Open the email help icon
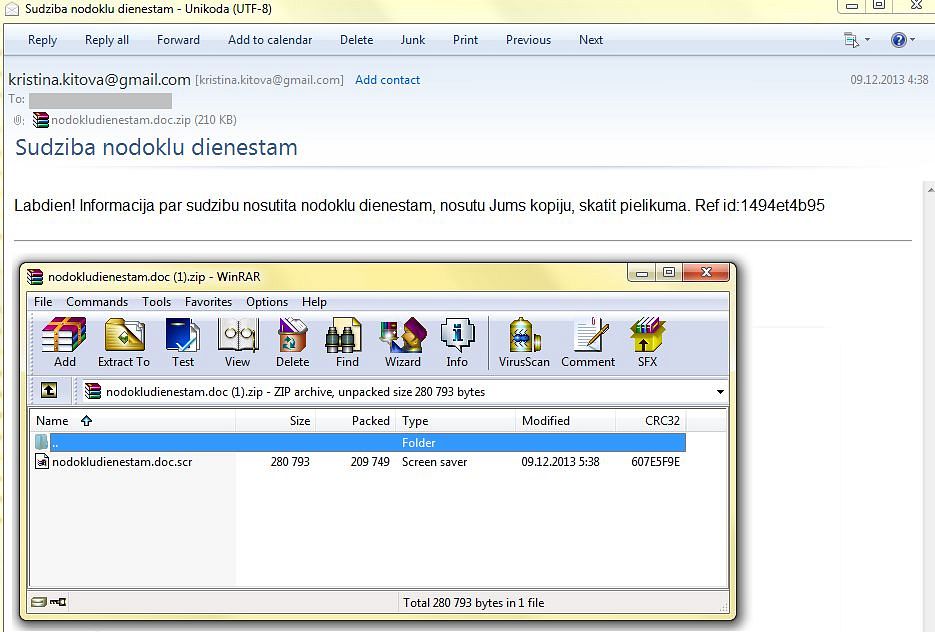935x632 pixels. point(898,40)
